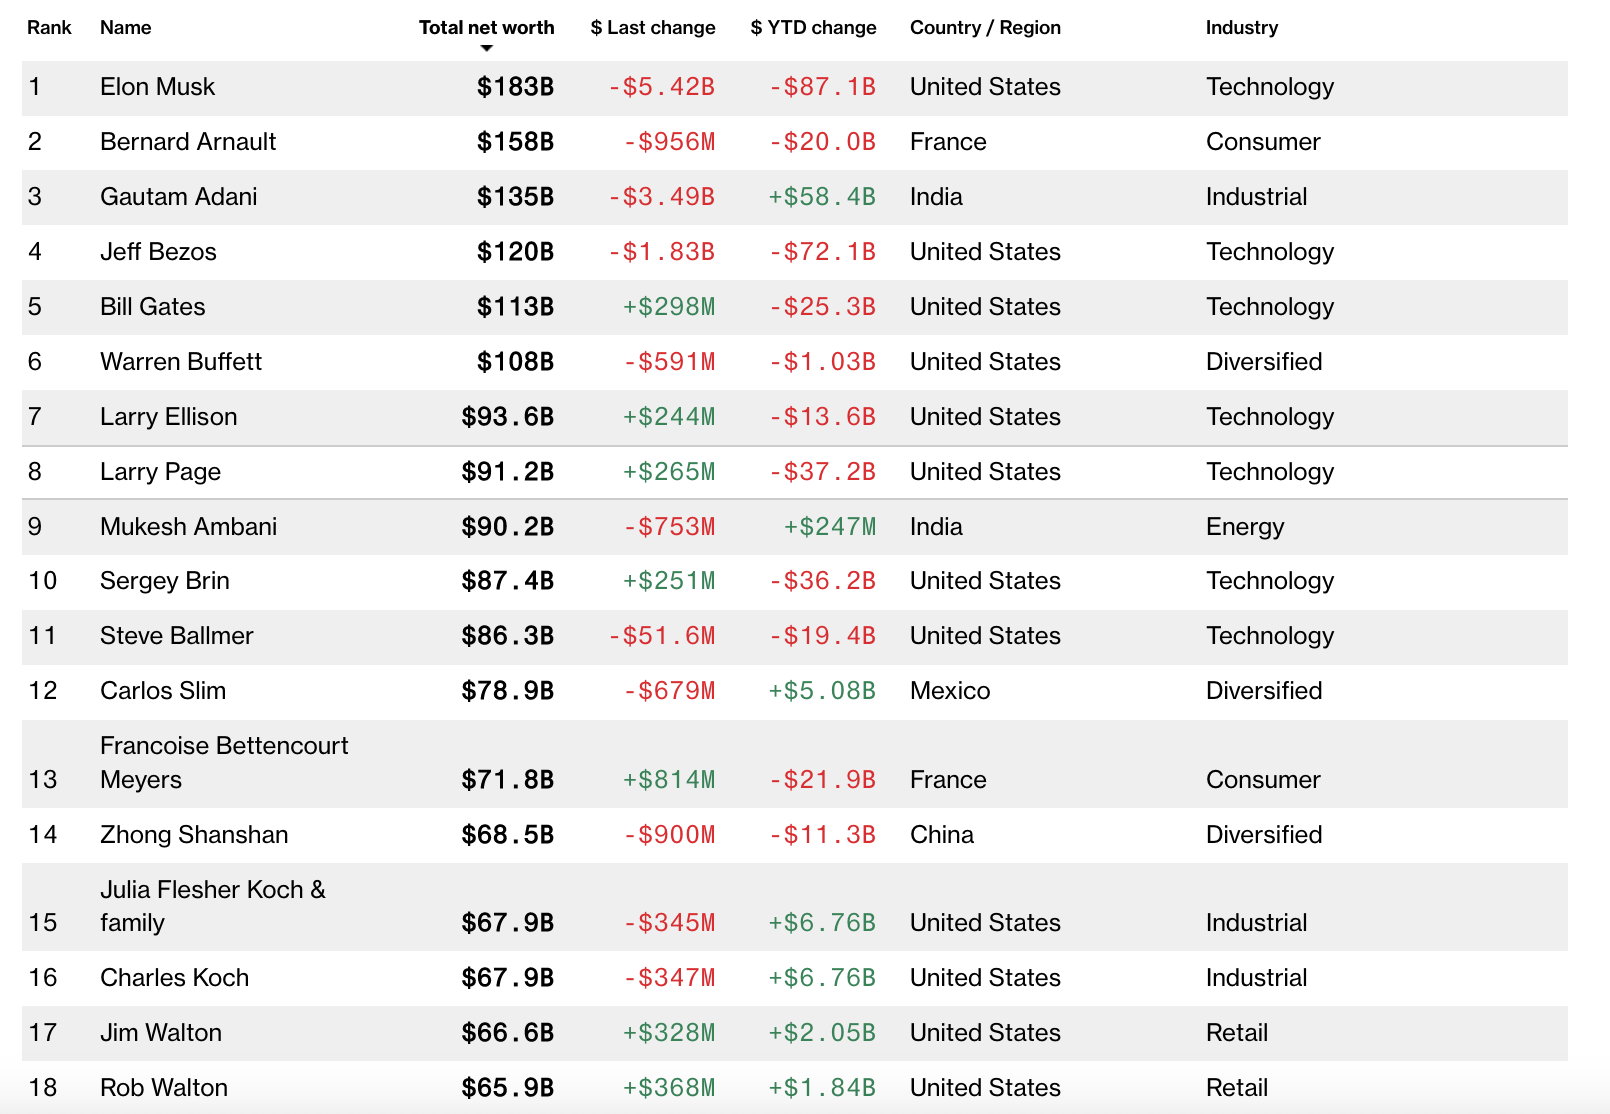Open Elon Musk's profile link
The image size is (1610, 1114).
click(x=157, y=87)
